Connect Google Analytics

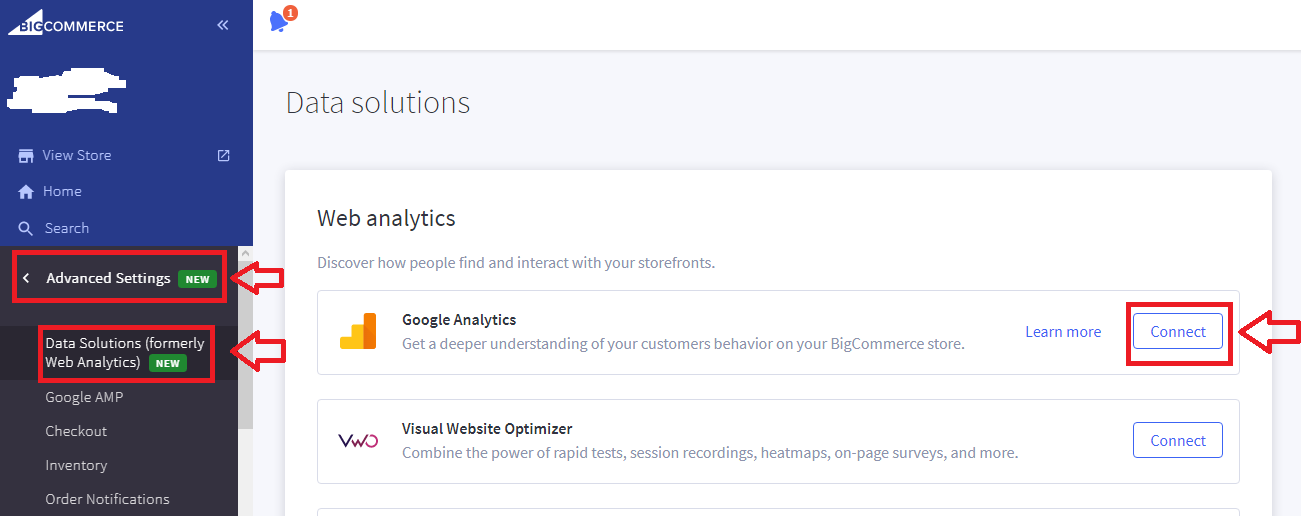[x=1177, y=332]
